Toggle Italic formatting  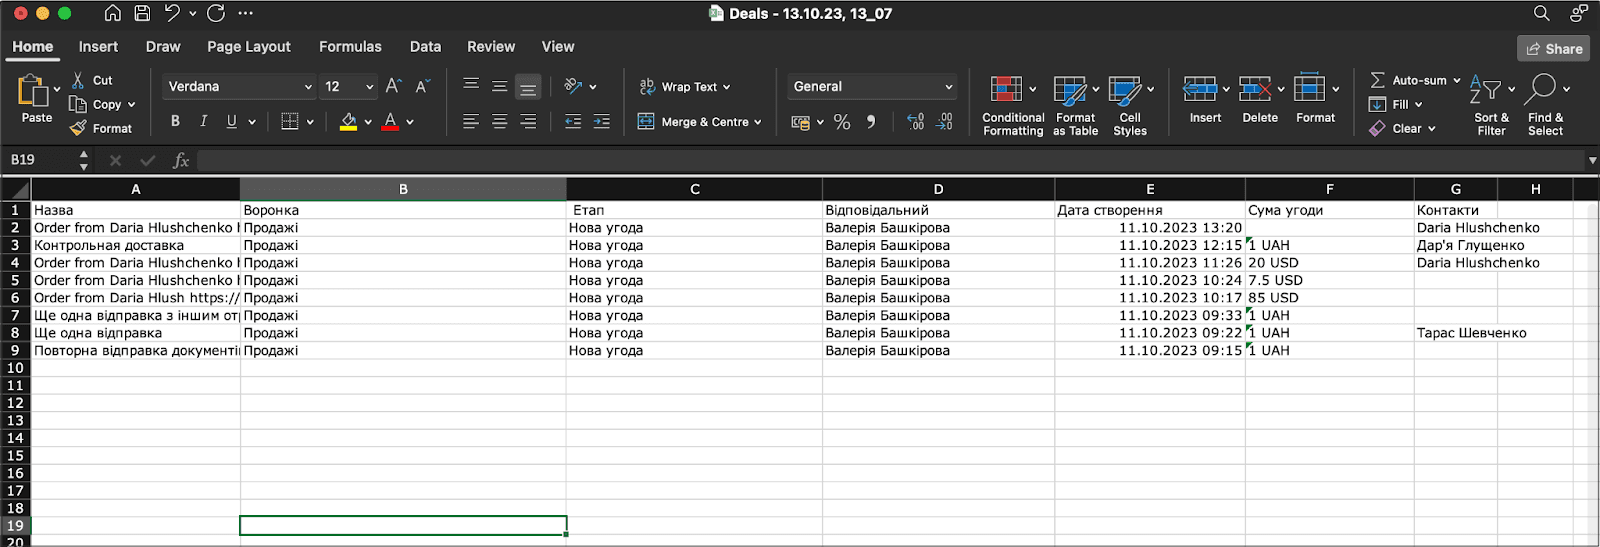(x=203, y=121)
